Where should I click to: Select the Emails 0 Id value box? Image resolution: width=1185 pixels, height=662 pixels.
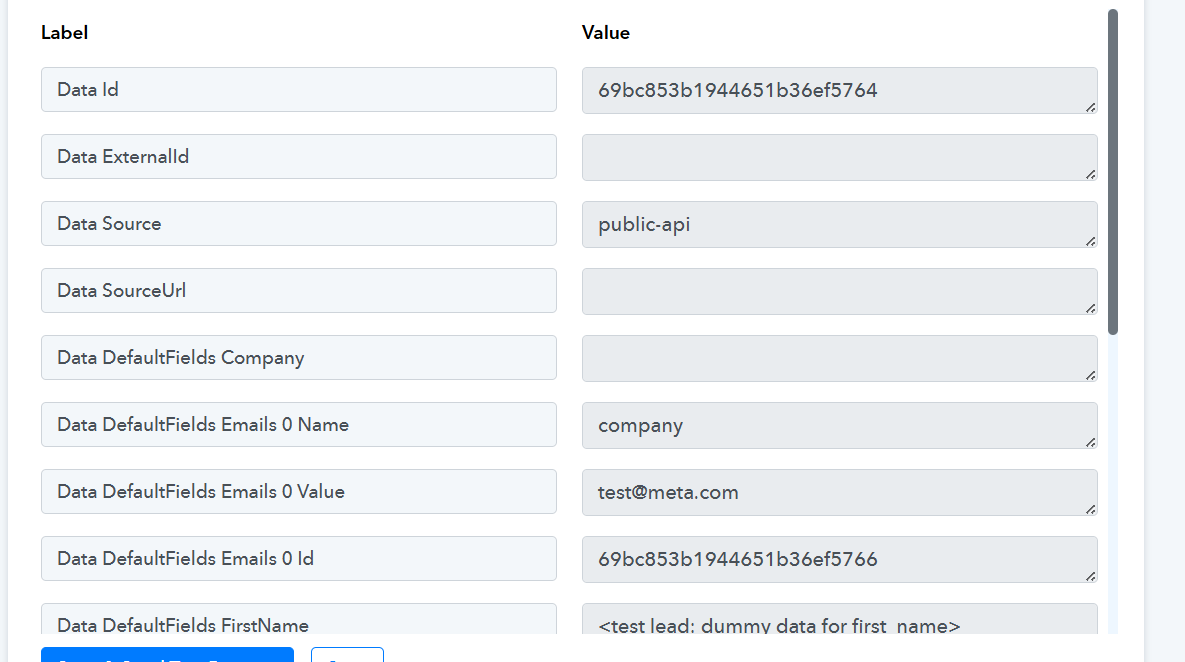[838, 560]
